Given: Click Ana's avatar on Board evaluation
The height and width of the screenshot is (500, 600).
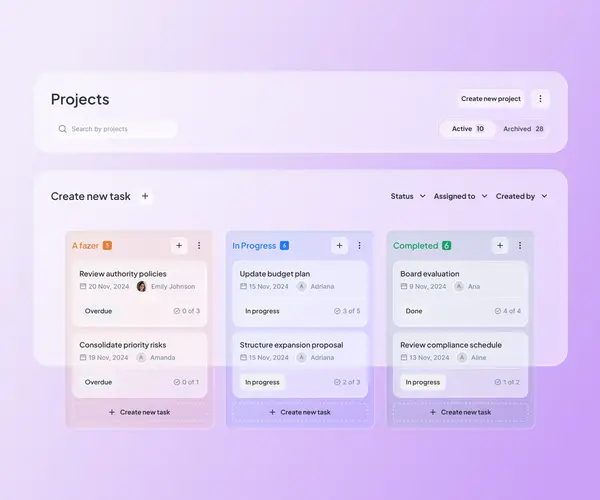Looking at the screenshot, I should coord(459,286).
